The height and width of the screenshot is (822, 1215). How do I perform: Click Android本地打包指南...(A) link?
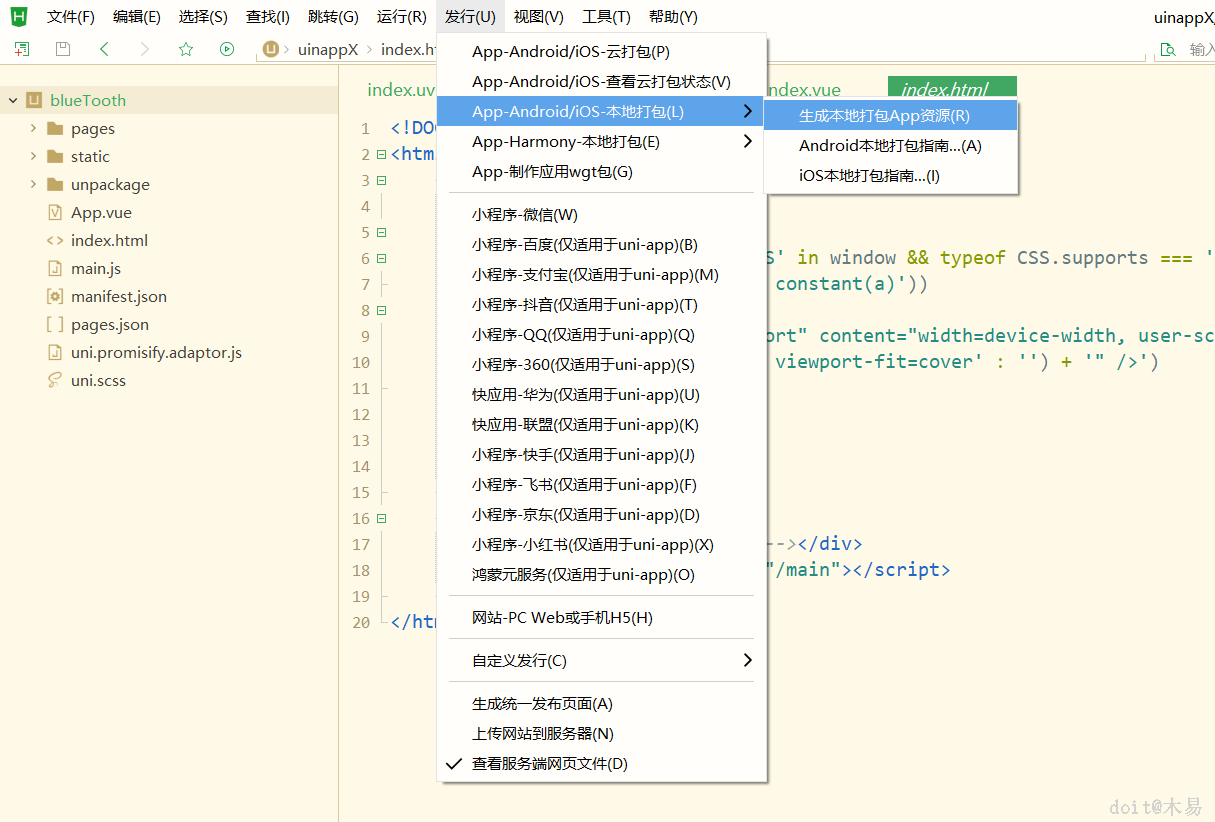click(x=890, y=146)
